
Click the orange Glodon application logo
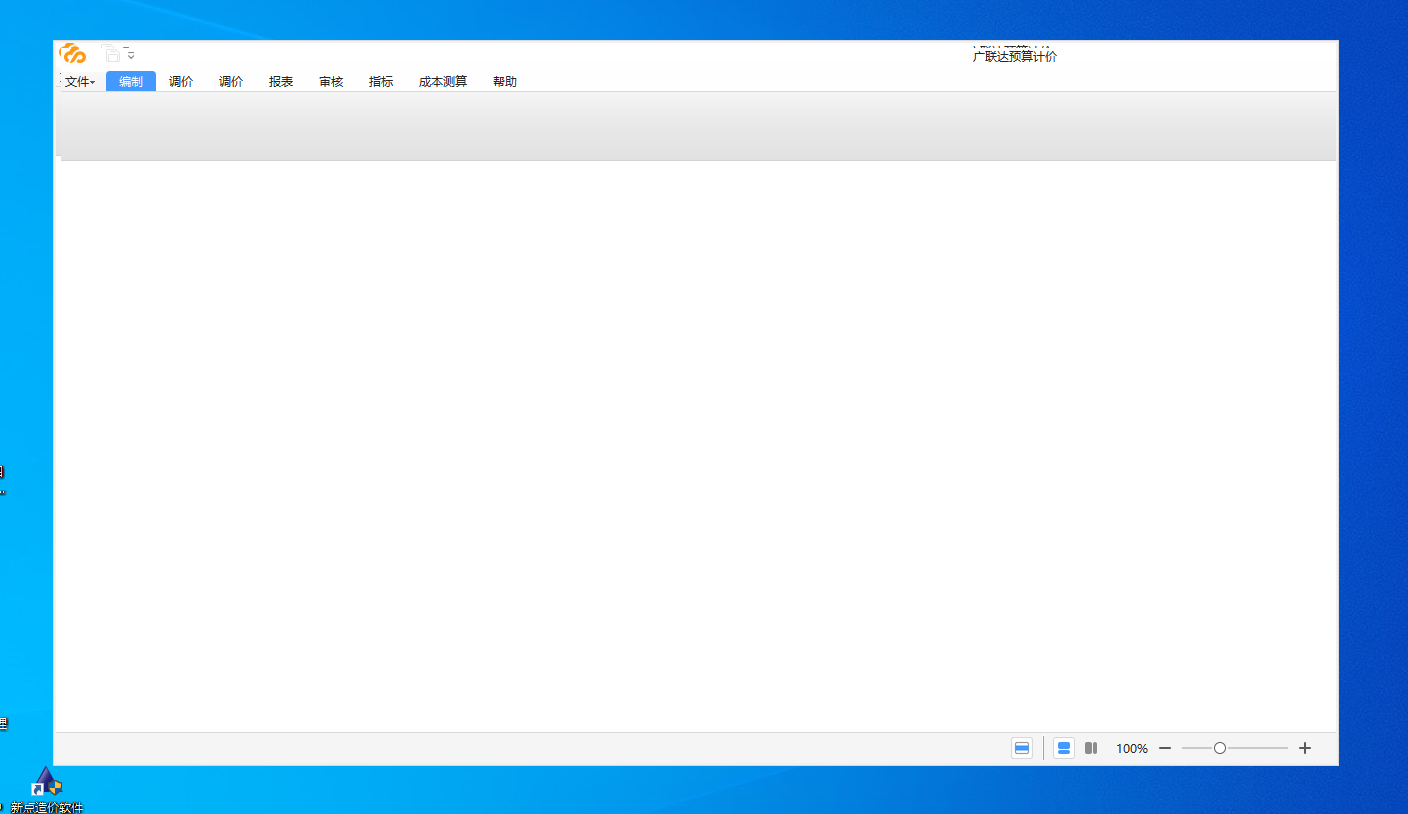pyautogui.click(x=73, y=54)
